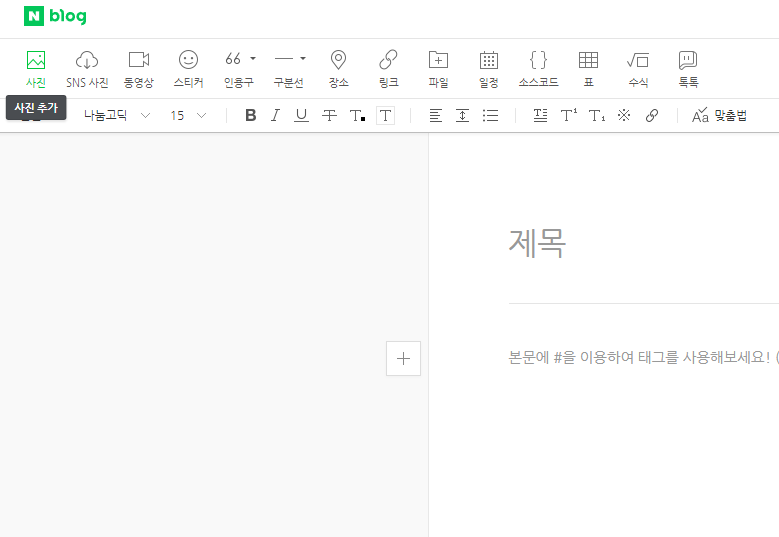This screenshot has width=779, height=537.
Task: Click the inline hyperlink icon in format bar
Action: pyautogui.click(x=652, y=116)
